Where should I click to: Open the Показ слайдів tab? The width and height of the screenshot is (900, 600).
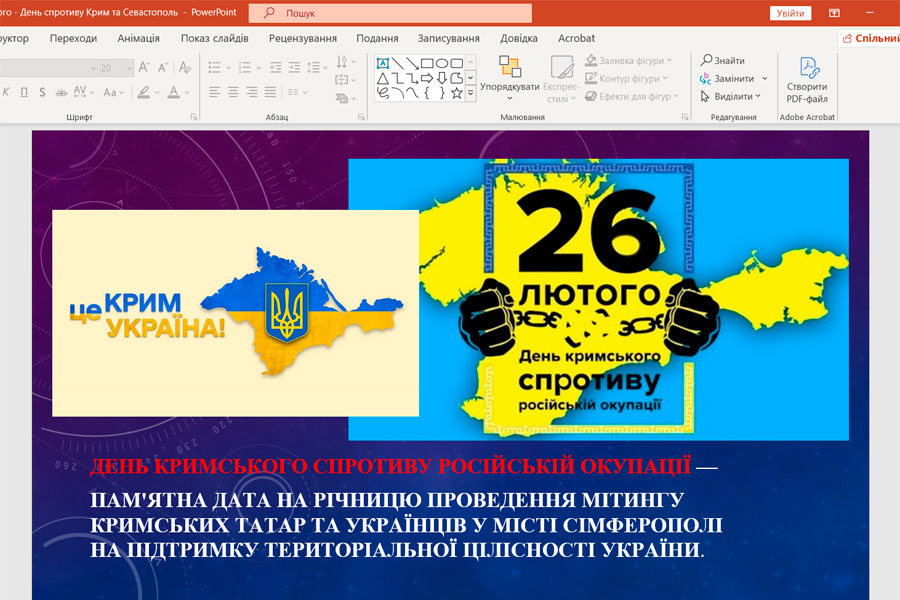pyautogui.click(x=215, y=38)
